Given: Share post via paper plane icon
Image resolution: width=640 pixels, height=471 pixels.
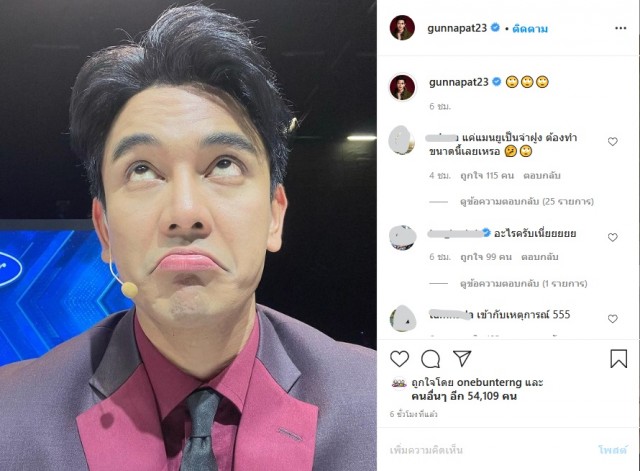Looking at the screenshot, I should 462,358.
